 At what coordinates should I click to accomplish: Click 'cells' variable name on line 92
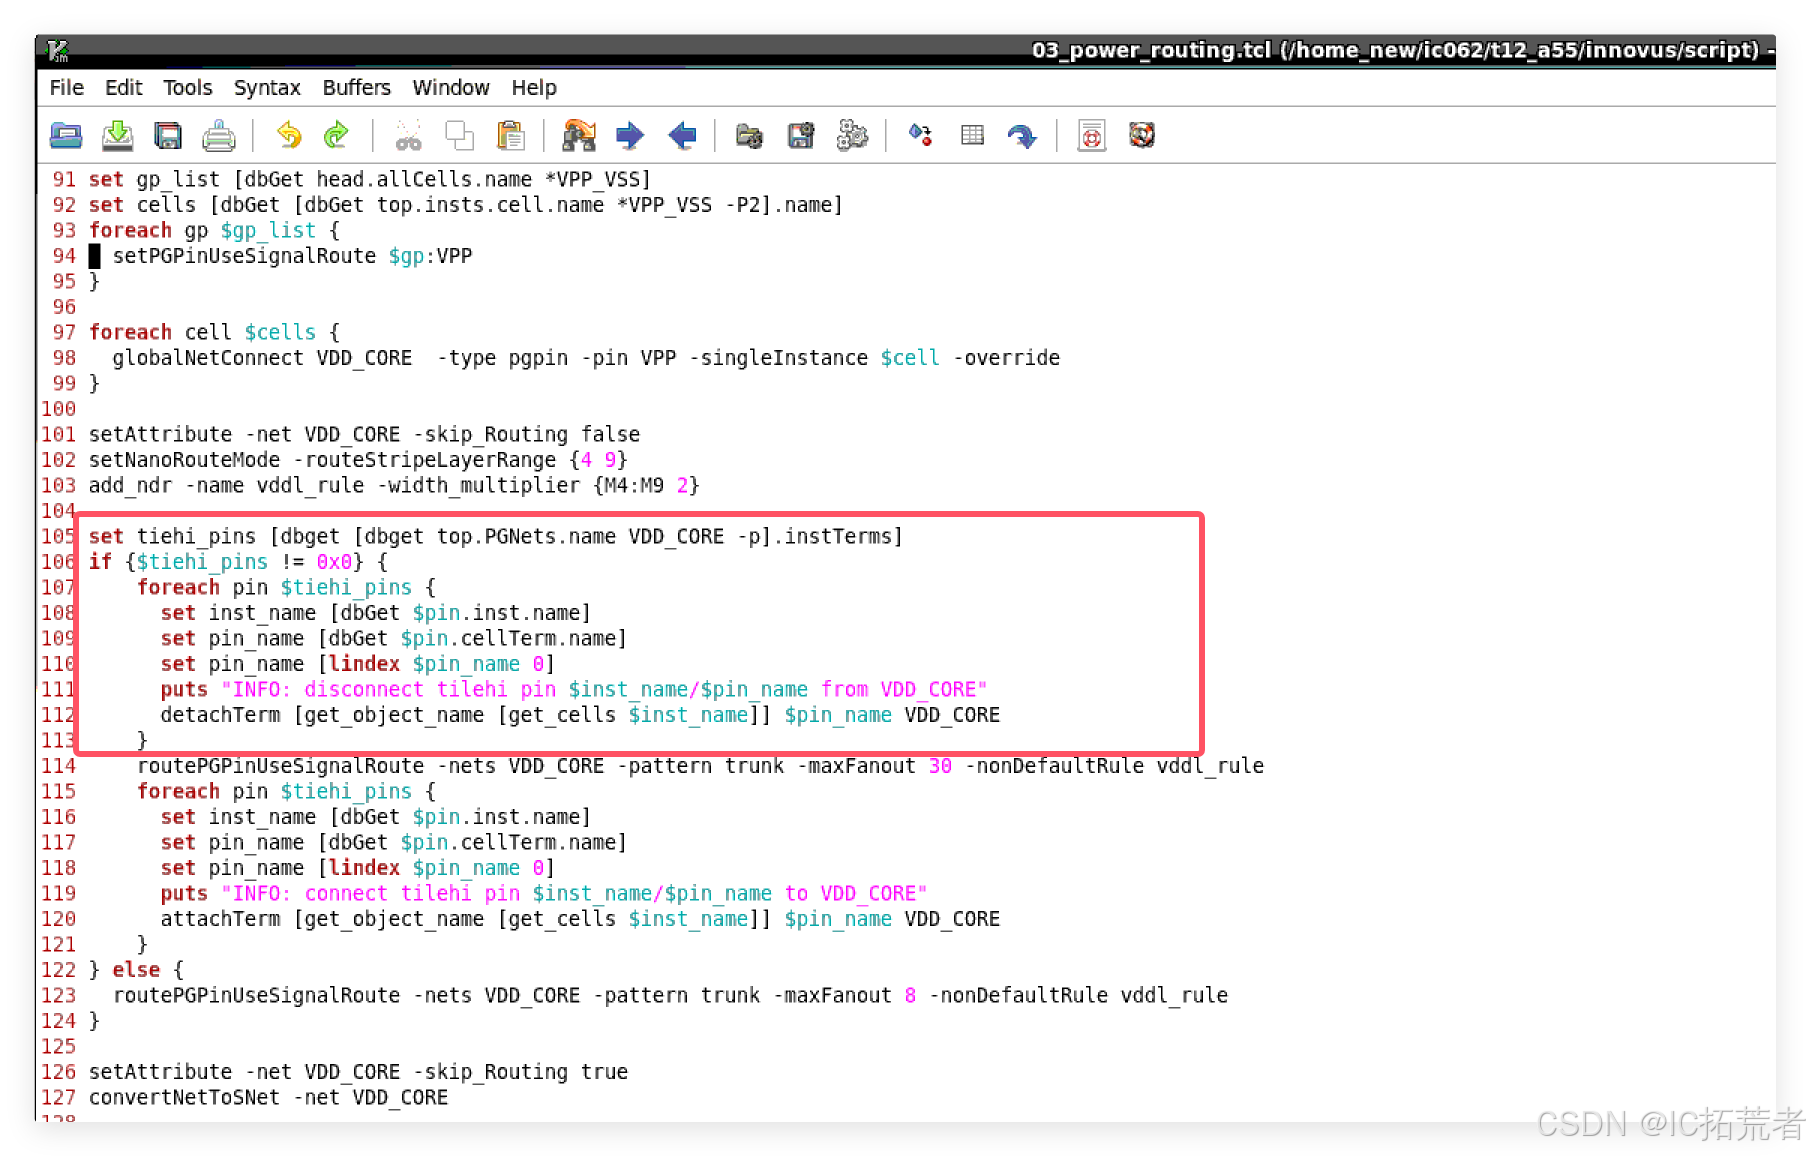(x=166, y=205)
